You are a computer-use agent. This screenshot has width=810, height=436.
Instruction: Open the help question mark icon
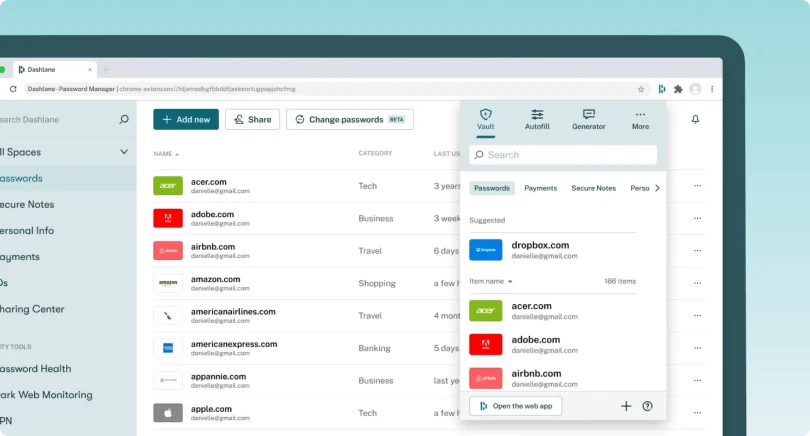647,406
